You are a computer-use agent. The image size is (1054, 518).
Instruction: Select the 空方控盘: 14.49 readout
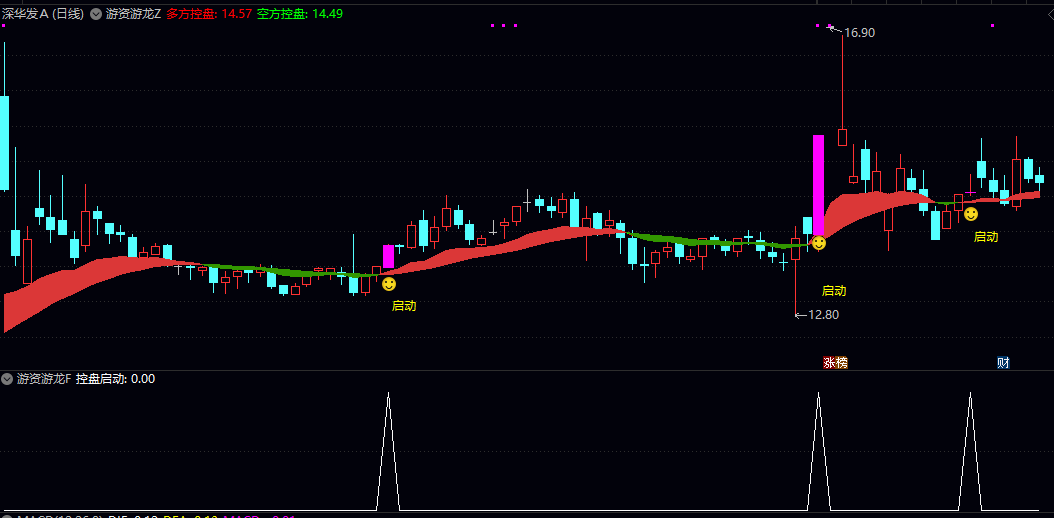pyautogui.click(x=300, y=13)
